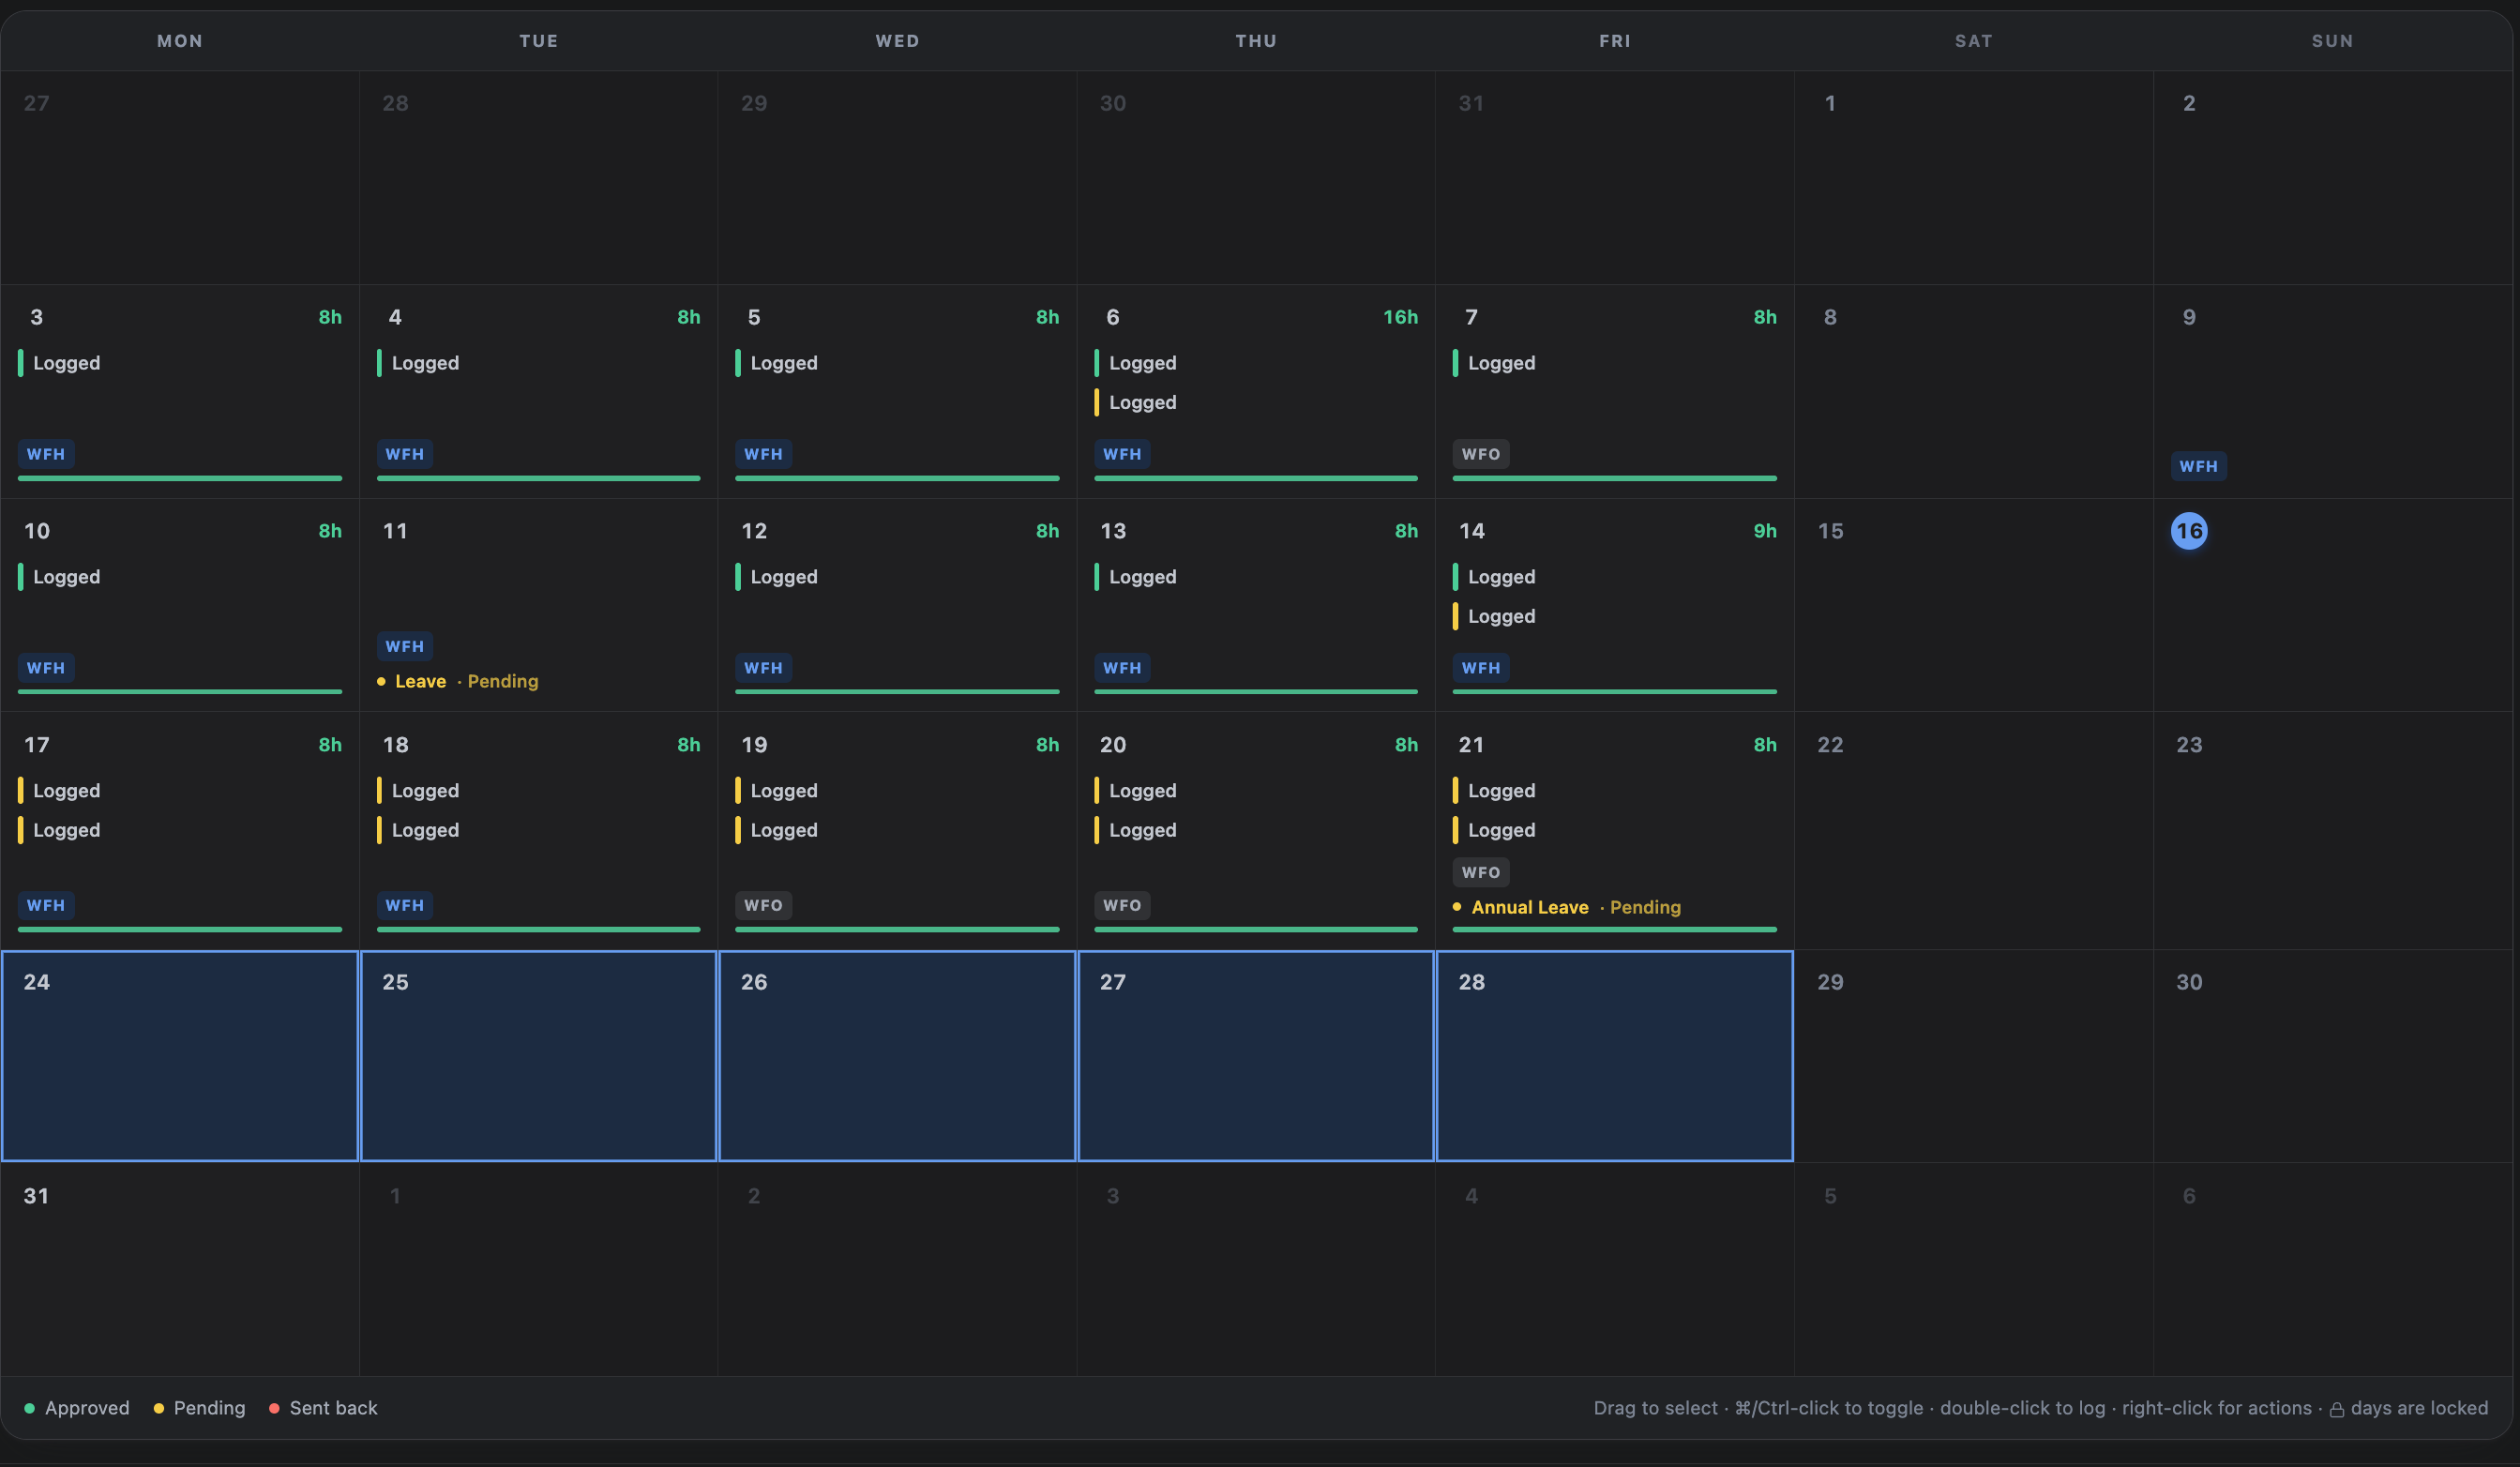Click the 9h total on day 14

click(1765, 531)
